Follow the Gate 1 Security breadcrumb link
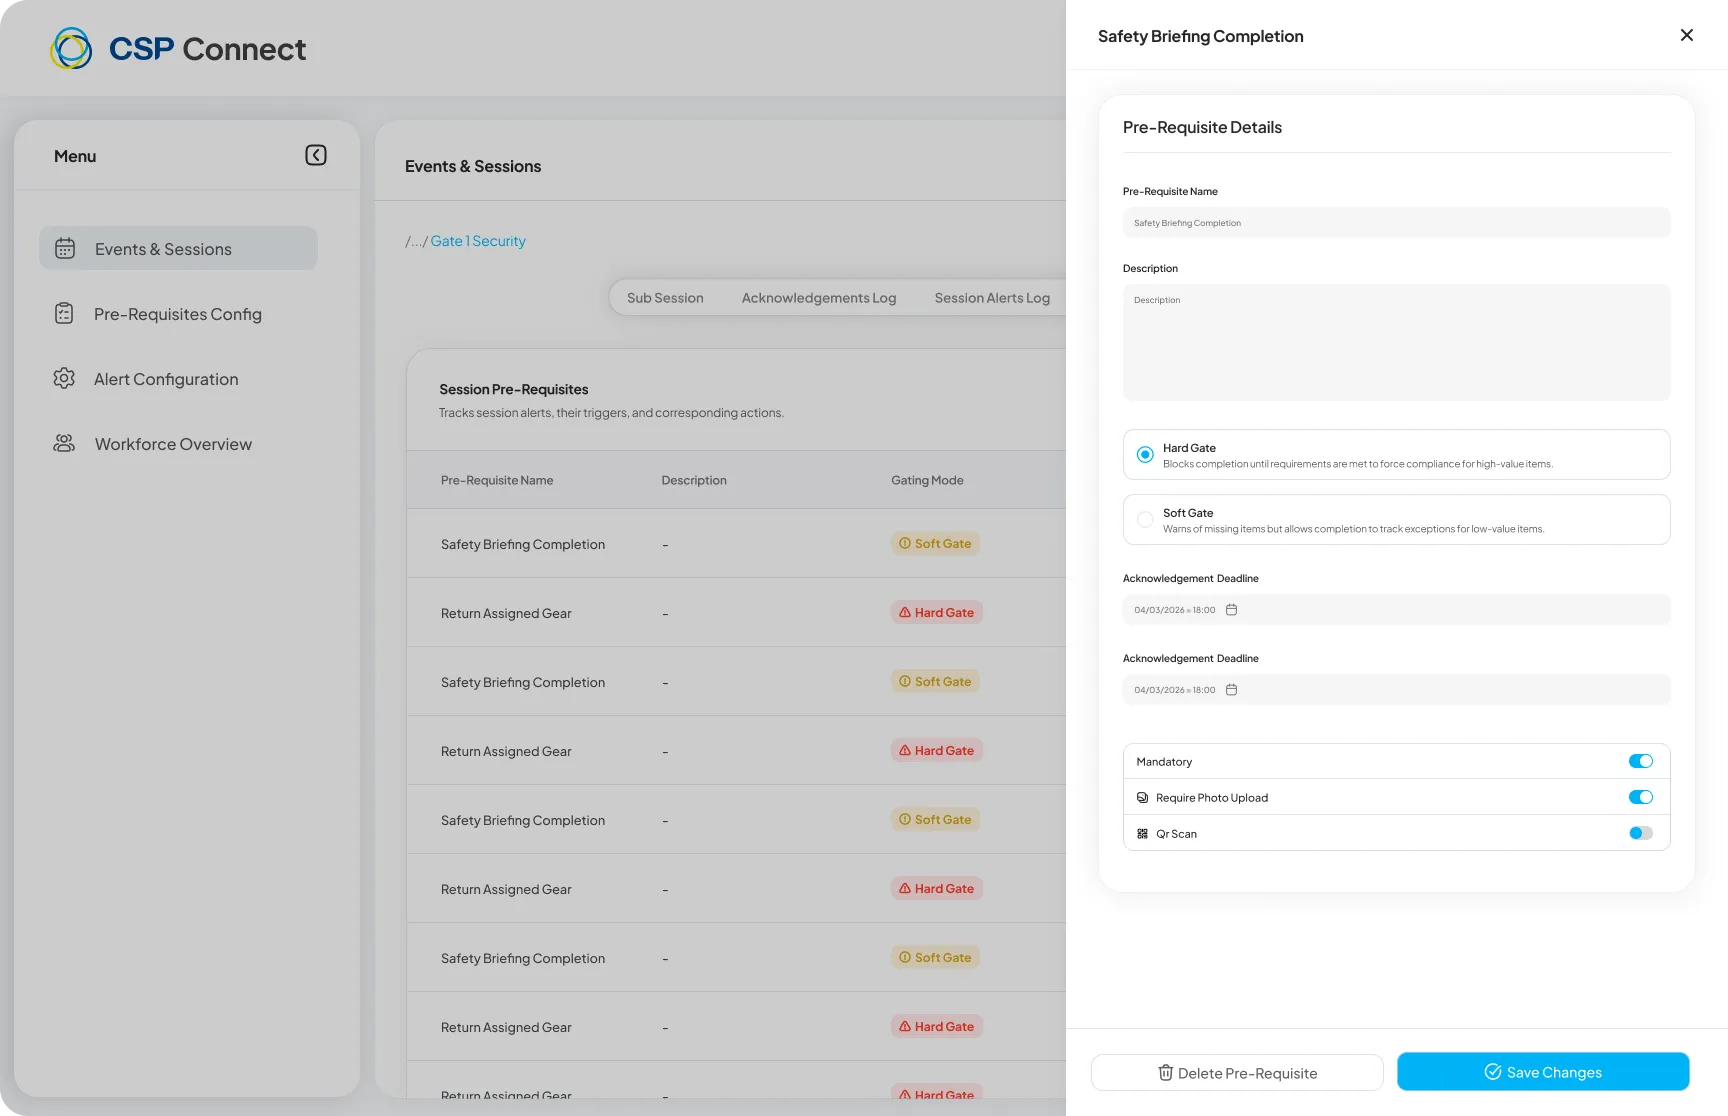Screen dimensions: 1728x1116 tap(478, 241)
